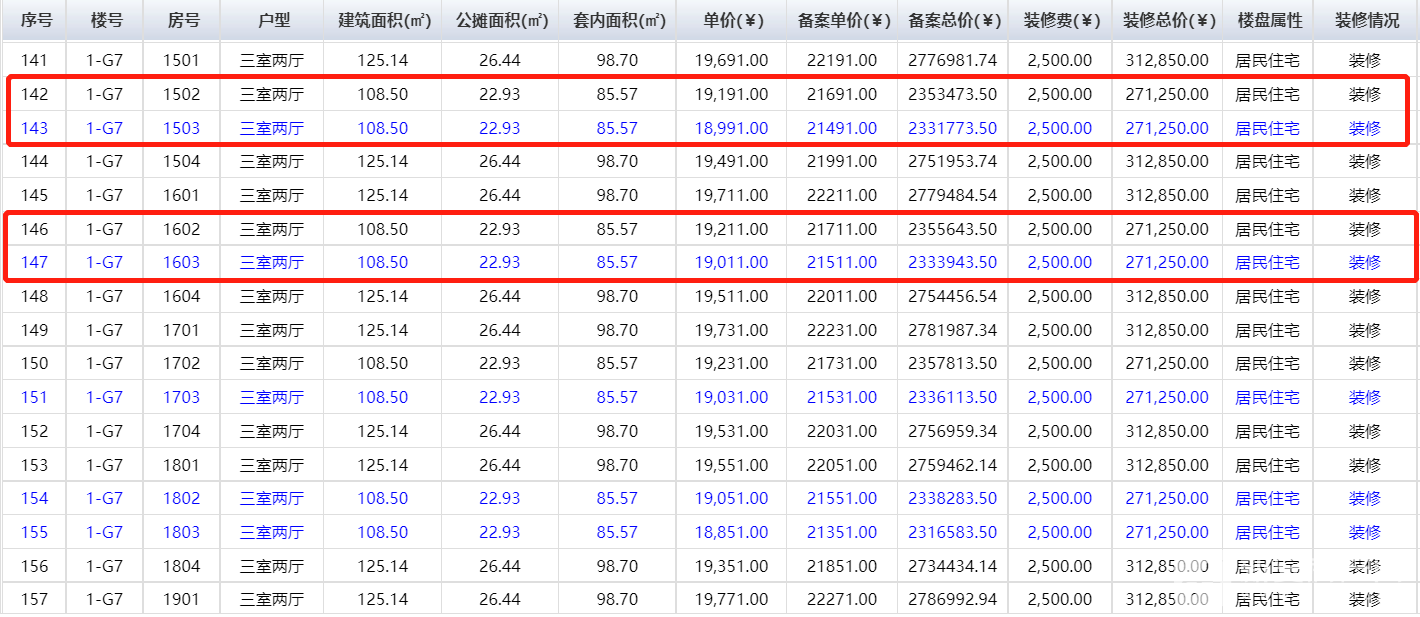Viewport: 1420px width, 617px height.
Task: Click unit price 19,691.00
Action: pyautogui.click(x=732, y=60)
